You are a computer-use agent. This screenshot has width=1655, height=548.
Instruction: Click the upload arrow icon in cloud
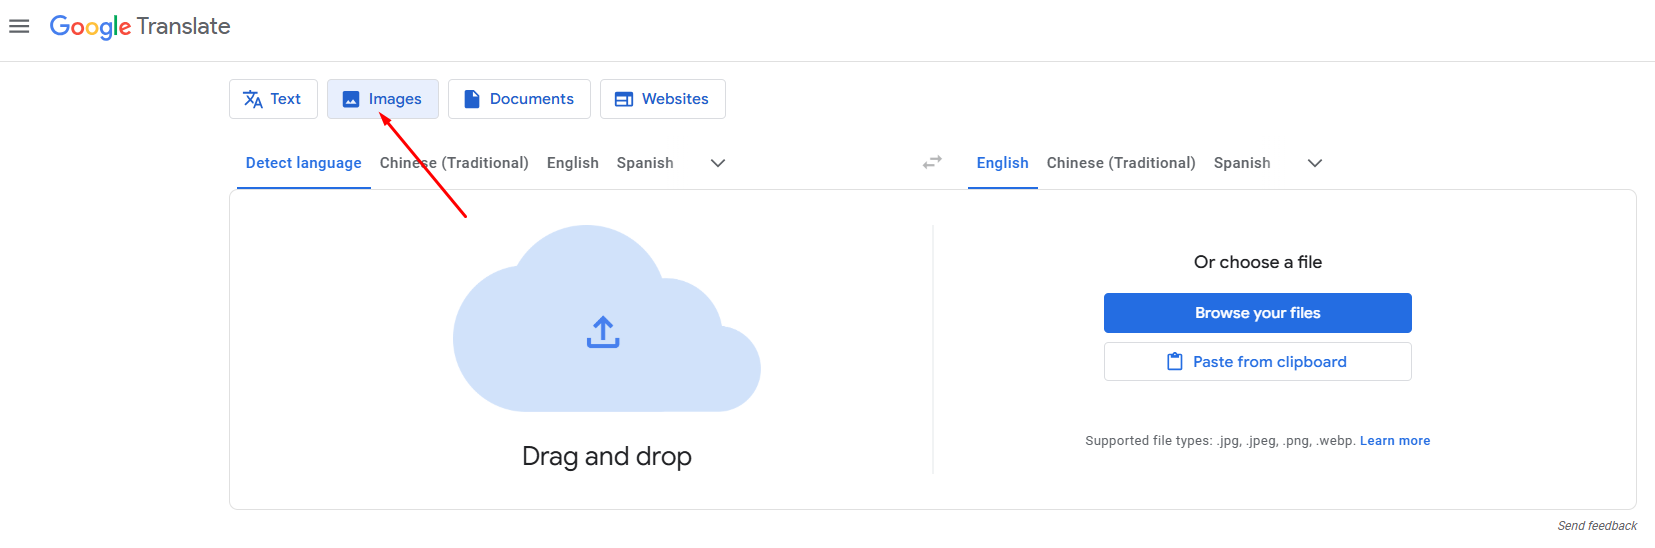[x=603, y=332]
